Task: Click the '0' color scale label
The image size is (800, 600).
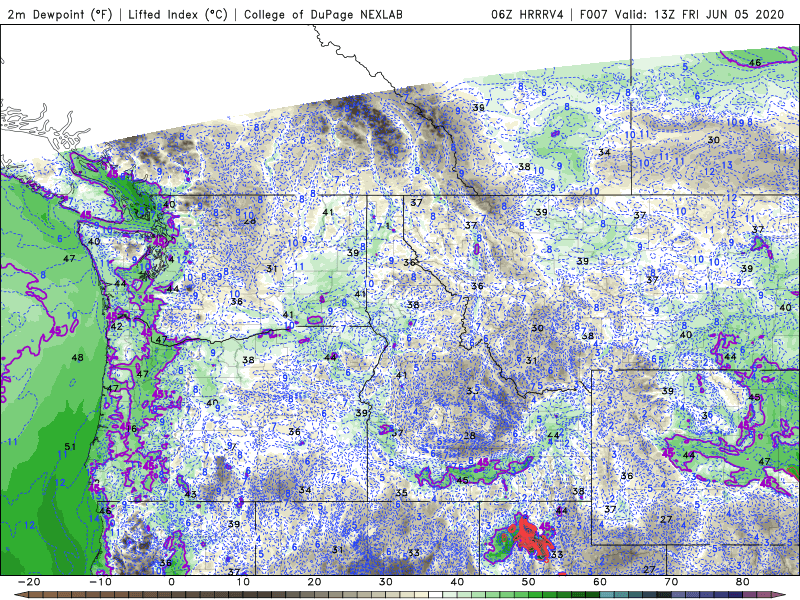Action: 171,582
